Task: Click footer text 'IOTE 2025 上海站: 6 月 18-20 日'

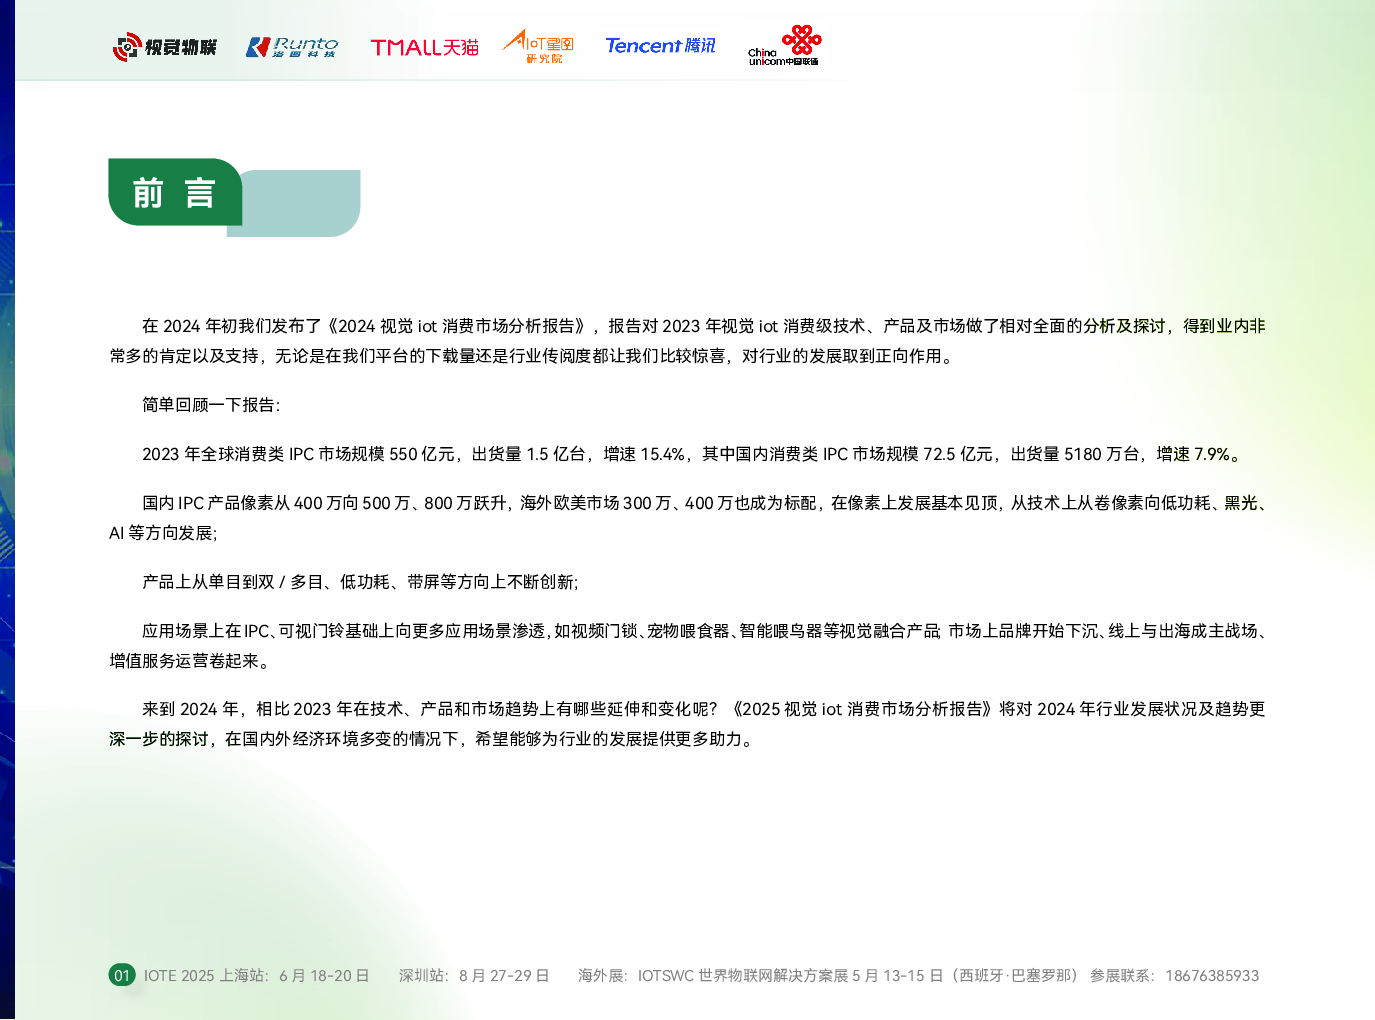Action: (257, 976)
